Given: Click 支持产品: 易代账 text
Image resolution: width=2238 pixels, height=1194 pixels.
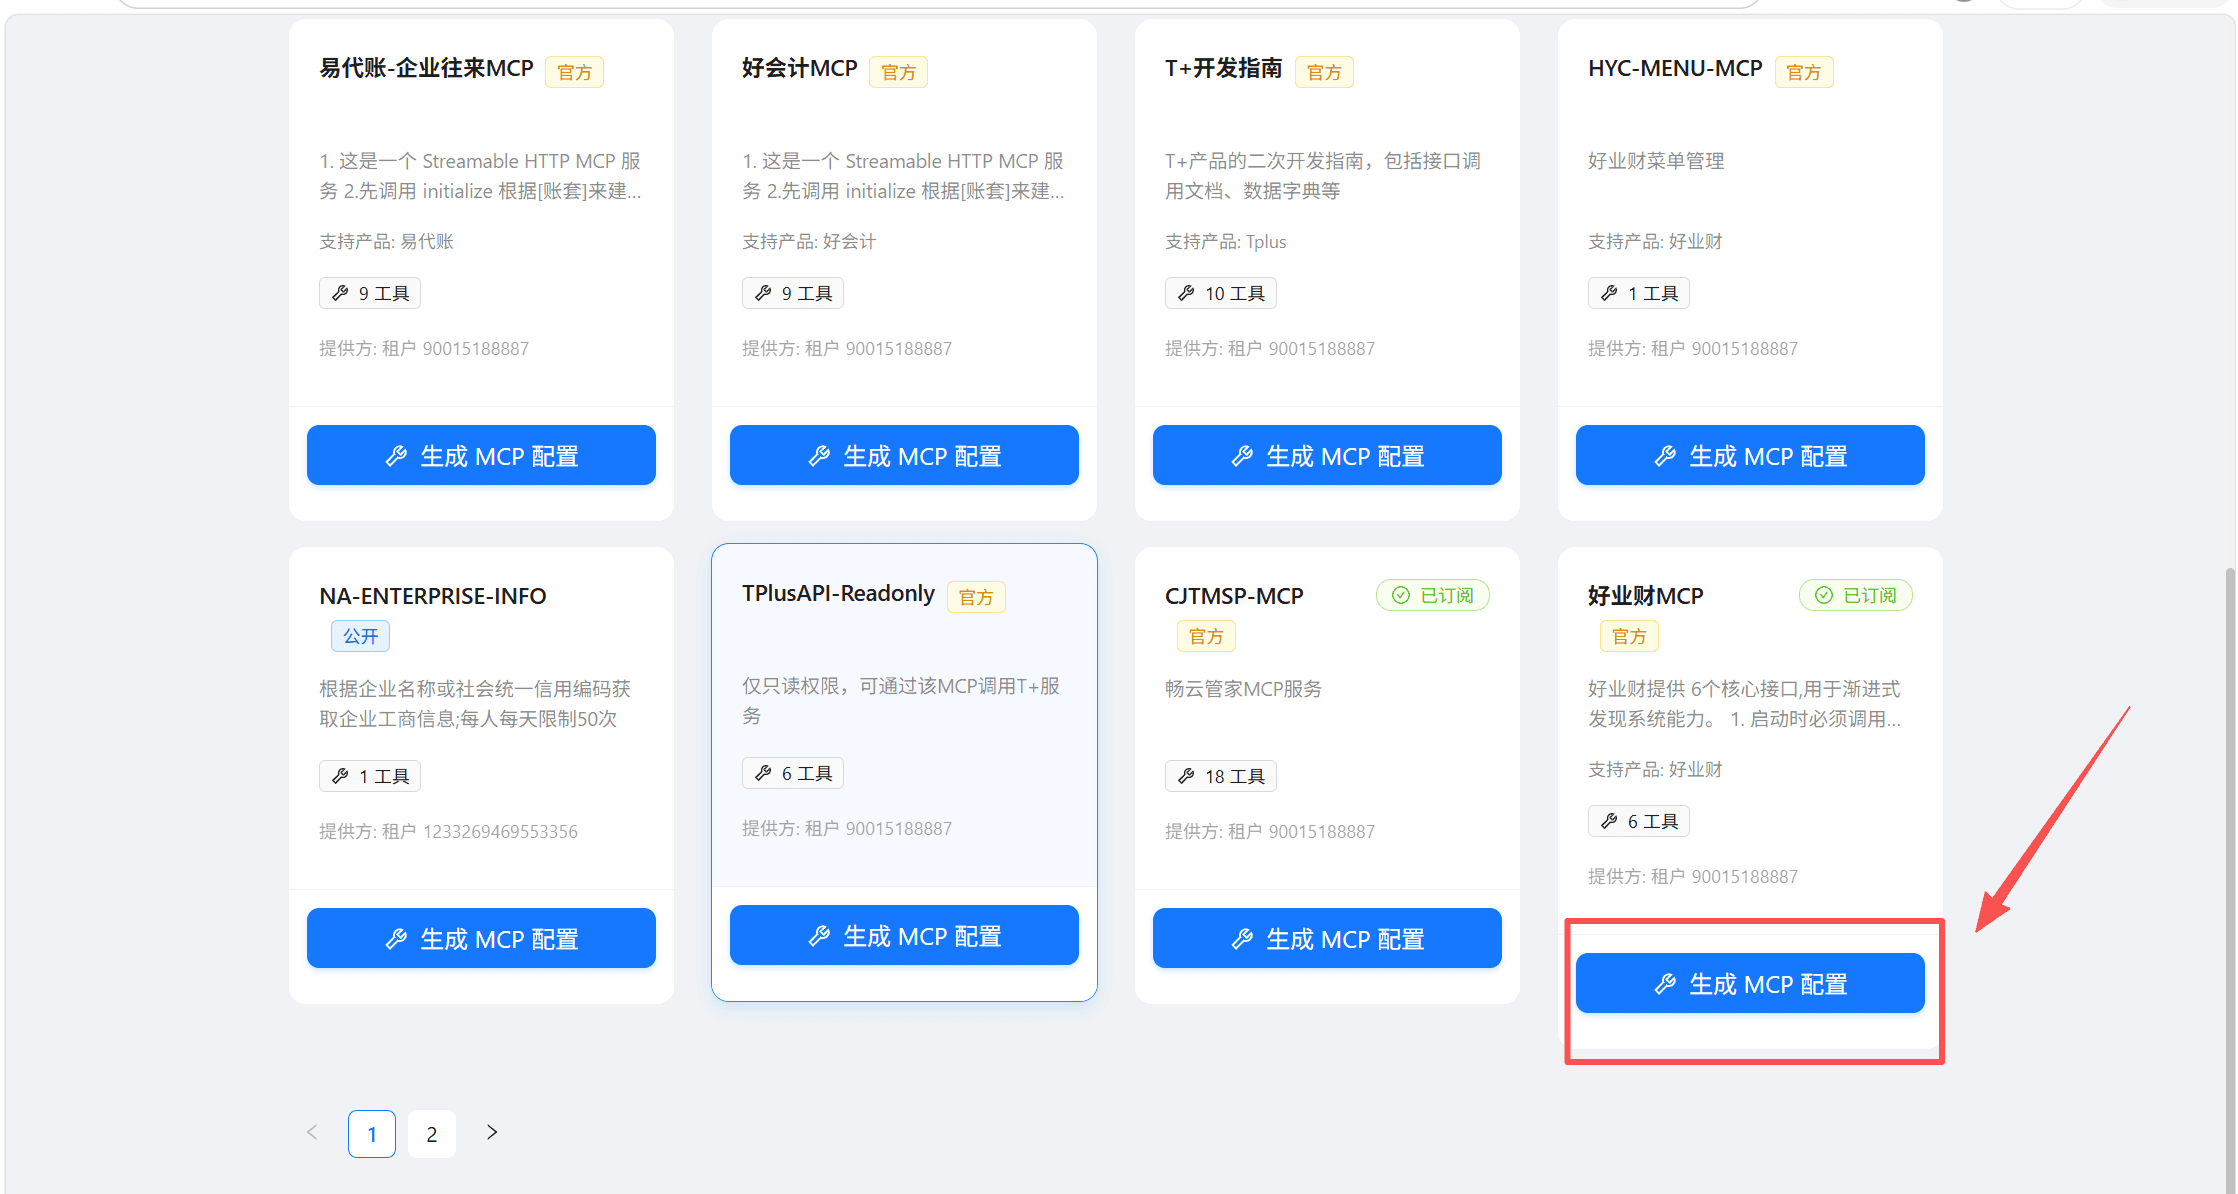Looking at the screenshot, I should pyautogui.click(x=386, y=241).
